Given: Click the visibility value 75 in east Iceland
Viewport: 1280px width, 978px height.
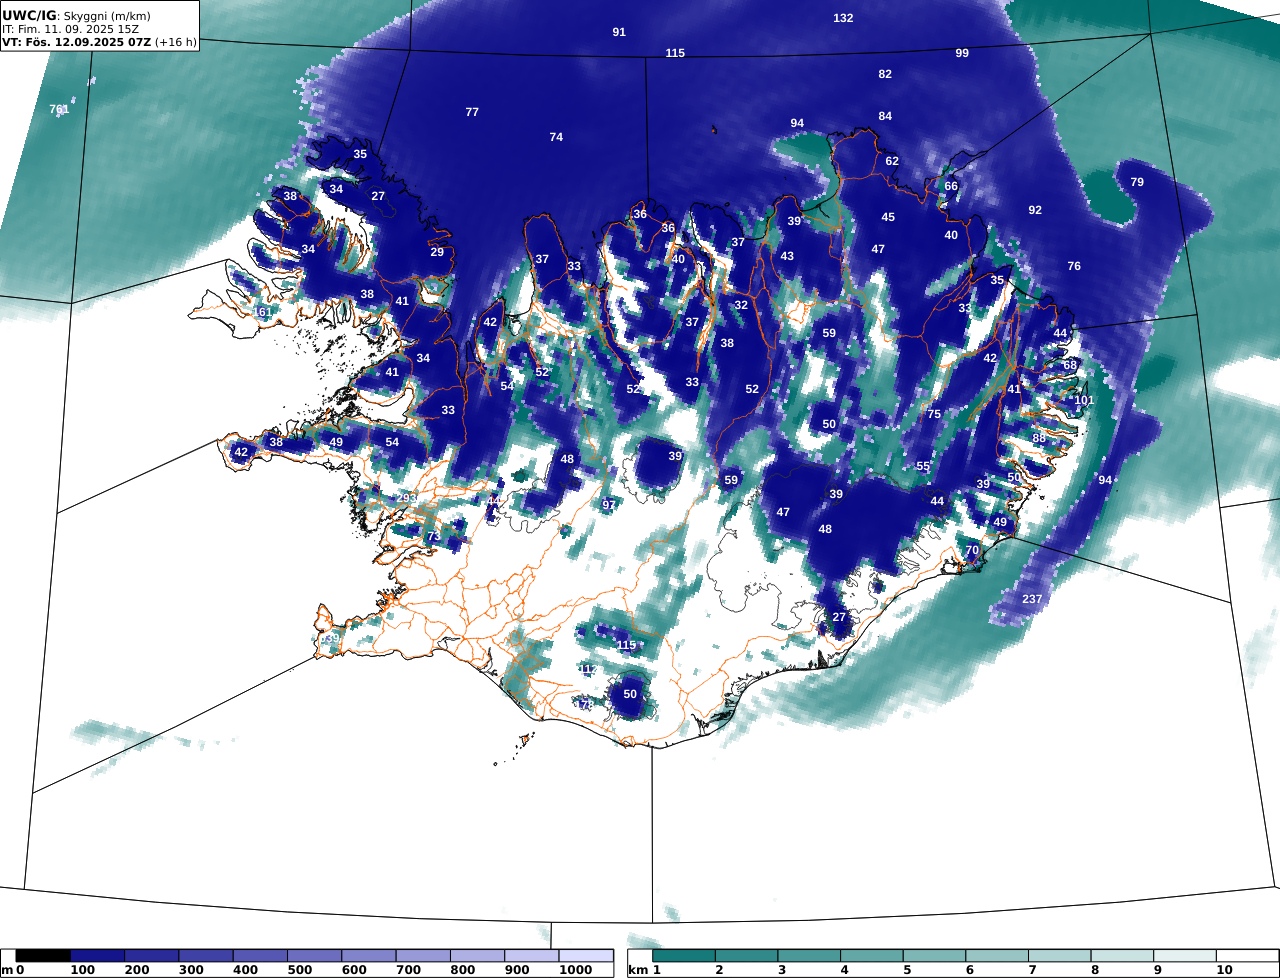Looking at the screenshot, I should [934, 414].
